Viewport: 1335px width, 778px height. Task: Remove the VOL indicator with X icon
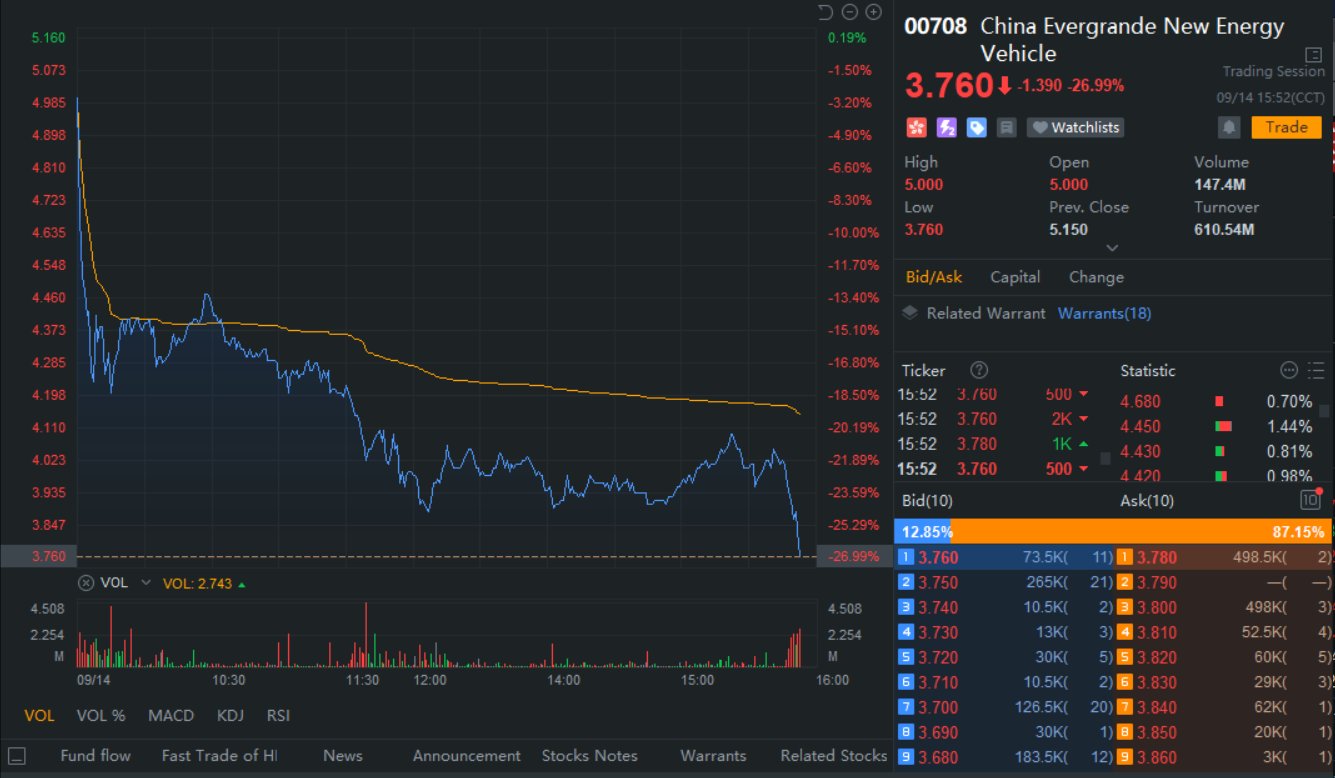(86, 583)
